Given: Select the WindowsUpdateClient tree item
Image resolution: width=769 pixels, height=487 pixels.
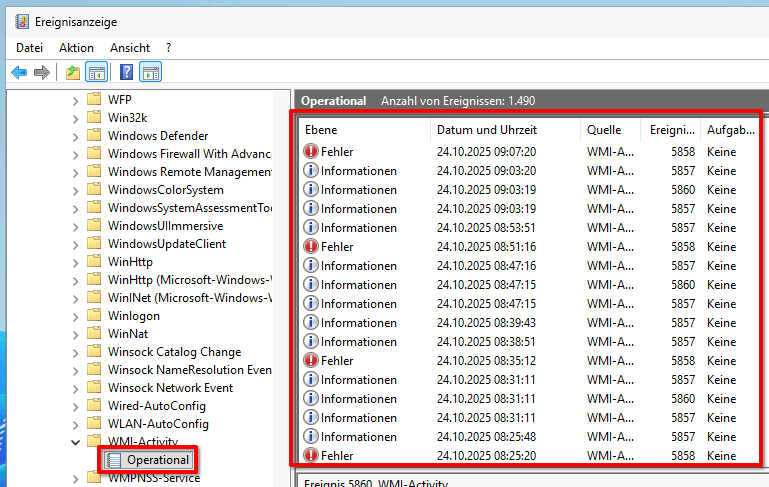Looking at the screenshot, I should [166, 244].
